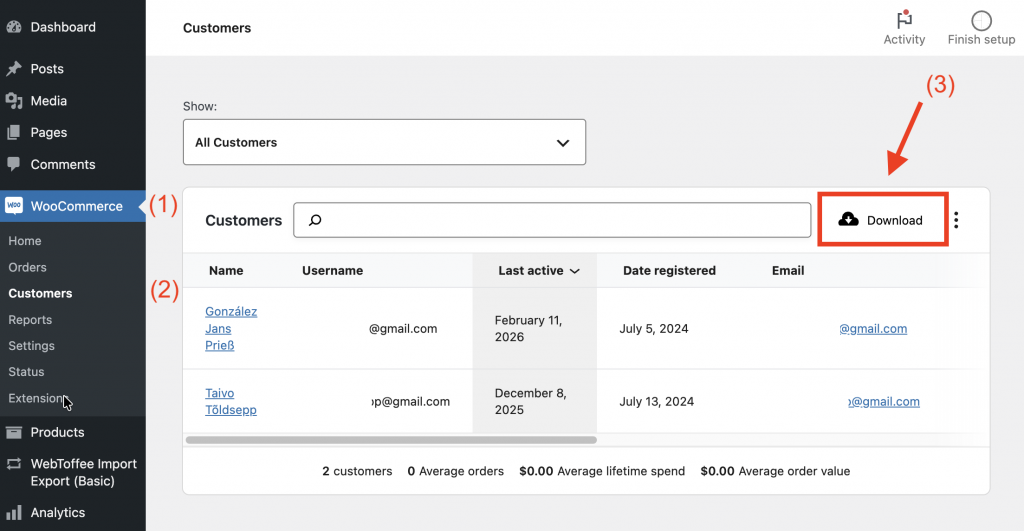Click the Customers page title
1024x531 pixels.
coord(217,27)
